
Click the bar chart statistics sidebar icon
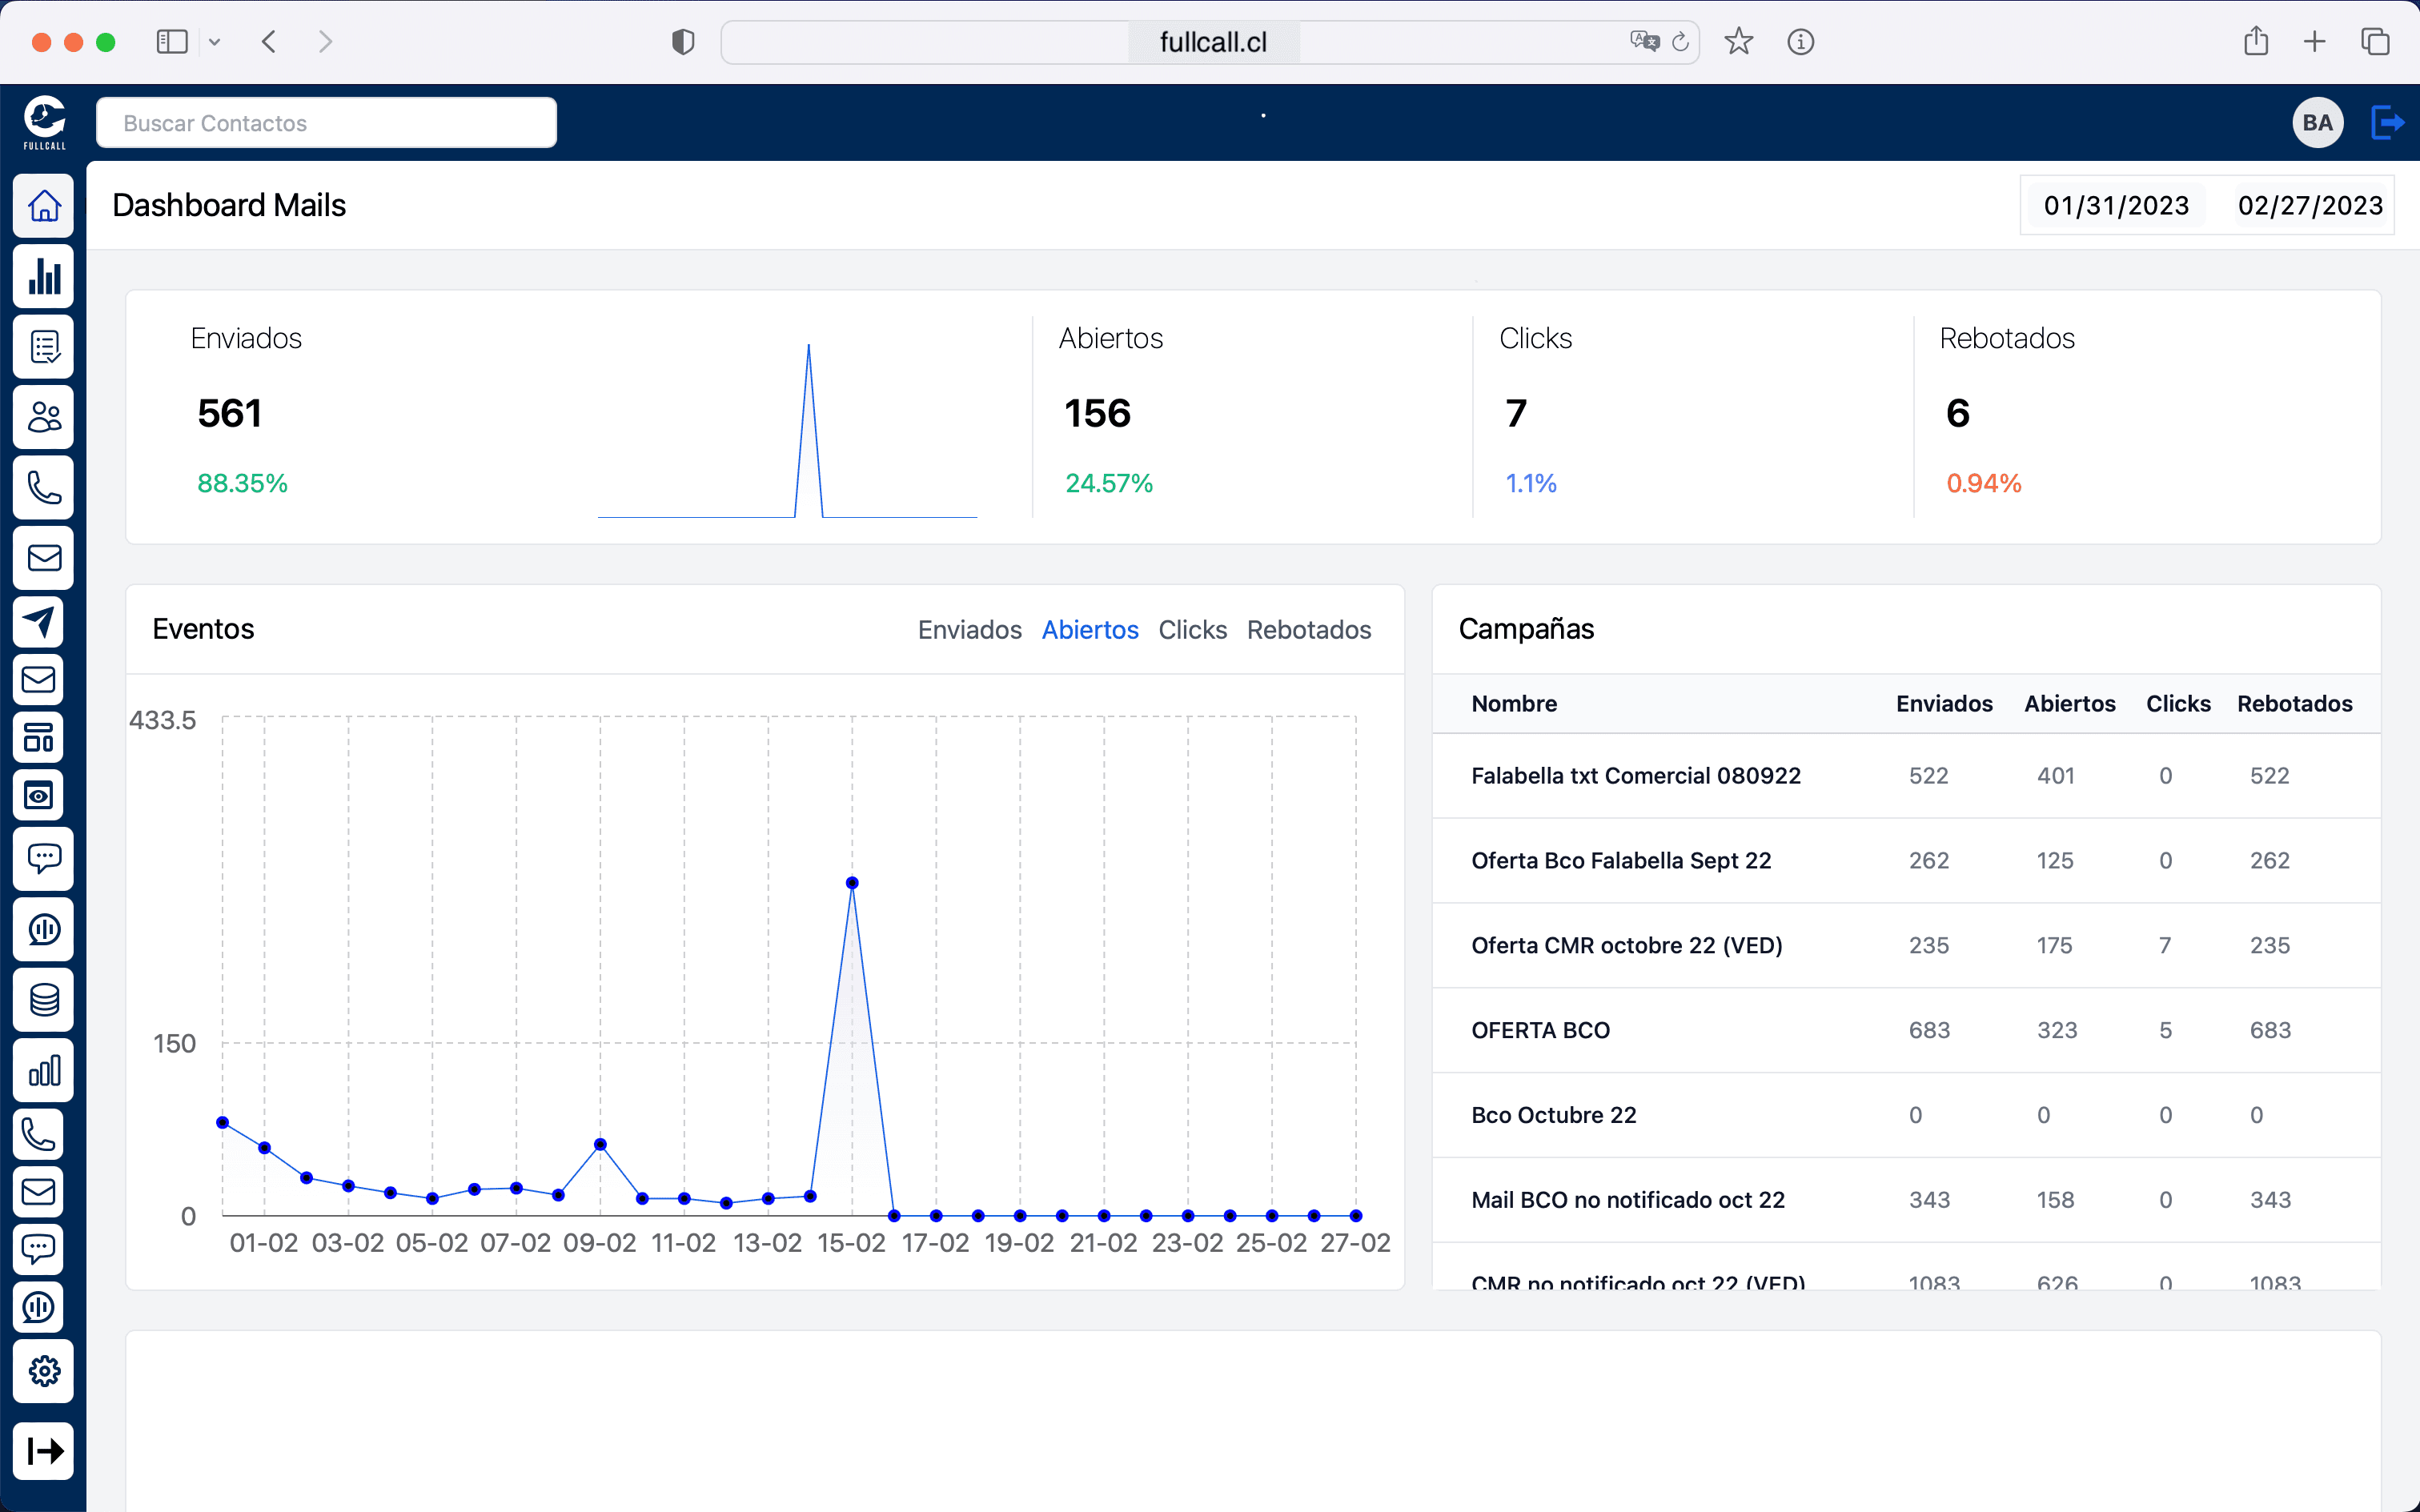click(44, 276)
